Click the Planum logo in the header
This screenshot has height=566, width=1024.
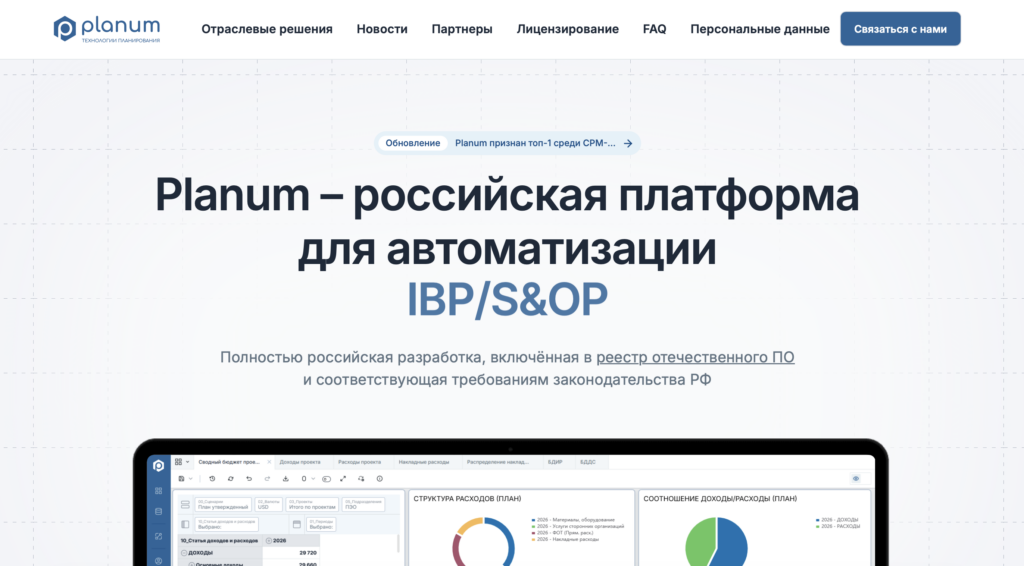pyautogui.click(x=106, y=29)
